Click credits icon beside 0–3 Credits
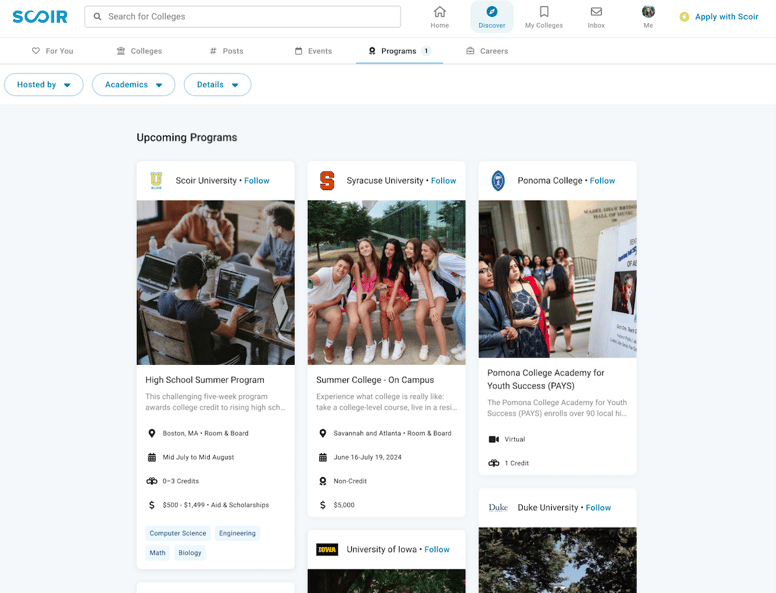Viewport: 776px width, 593px height. tap(152, 481)
